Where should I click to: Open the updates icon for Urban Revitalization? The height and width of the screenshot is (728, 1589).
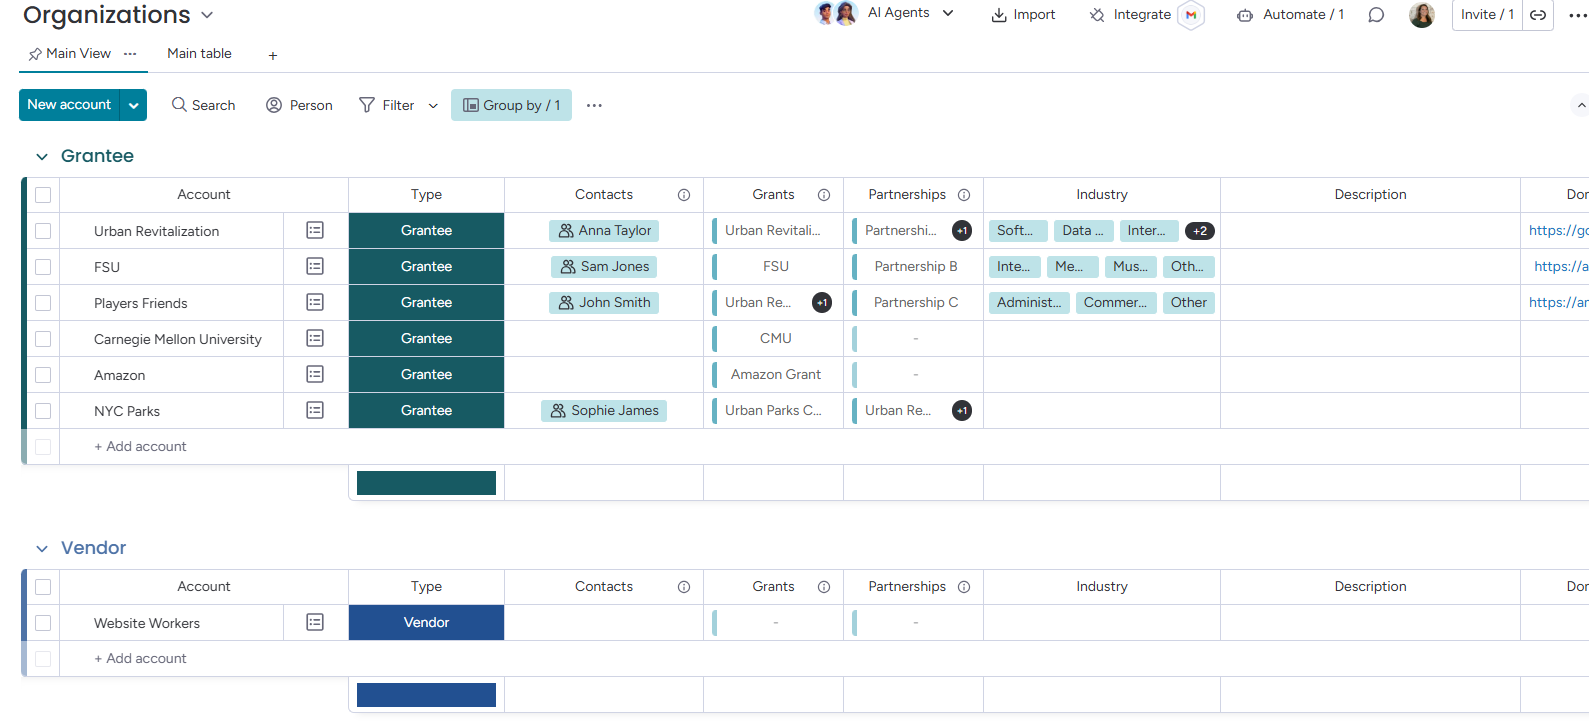[315, 231]
